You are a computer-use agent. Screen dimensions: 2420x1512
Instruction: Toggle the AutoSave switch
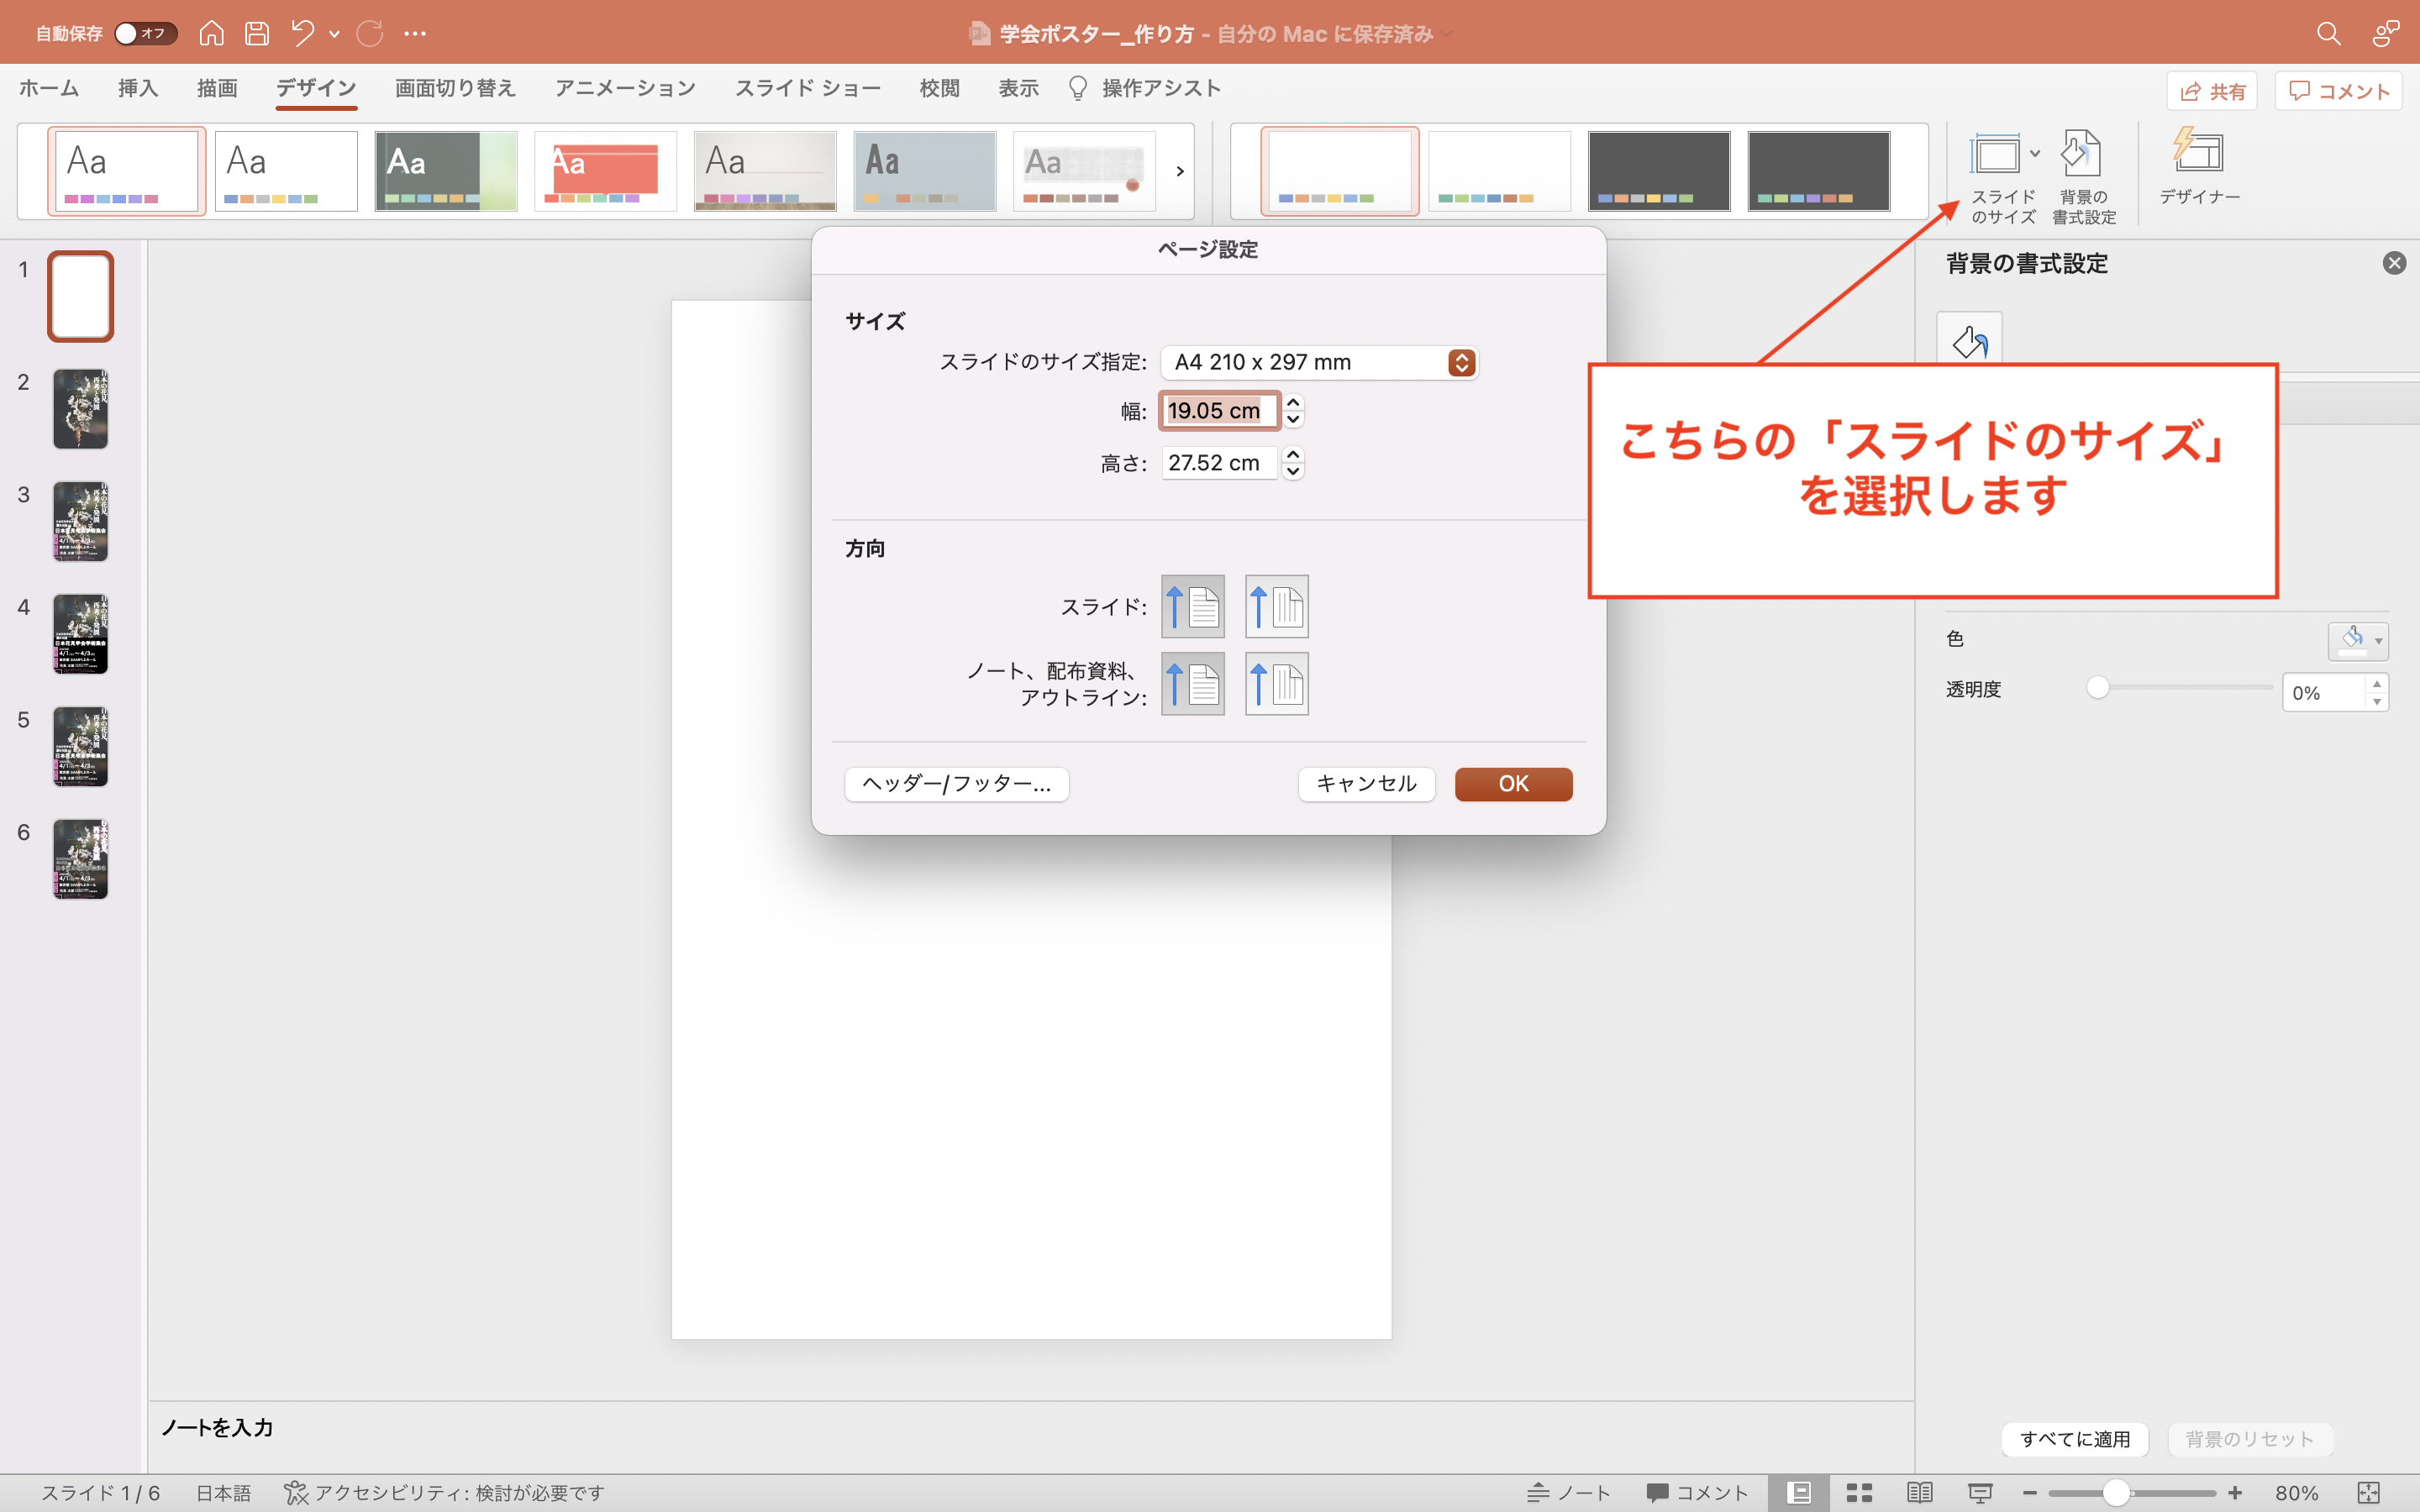point(145,34)
